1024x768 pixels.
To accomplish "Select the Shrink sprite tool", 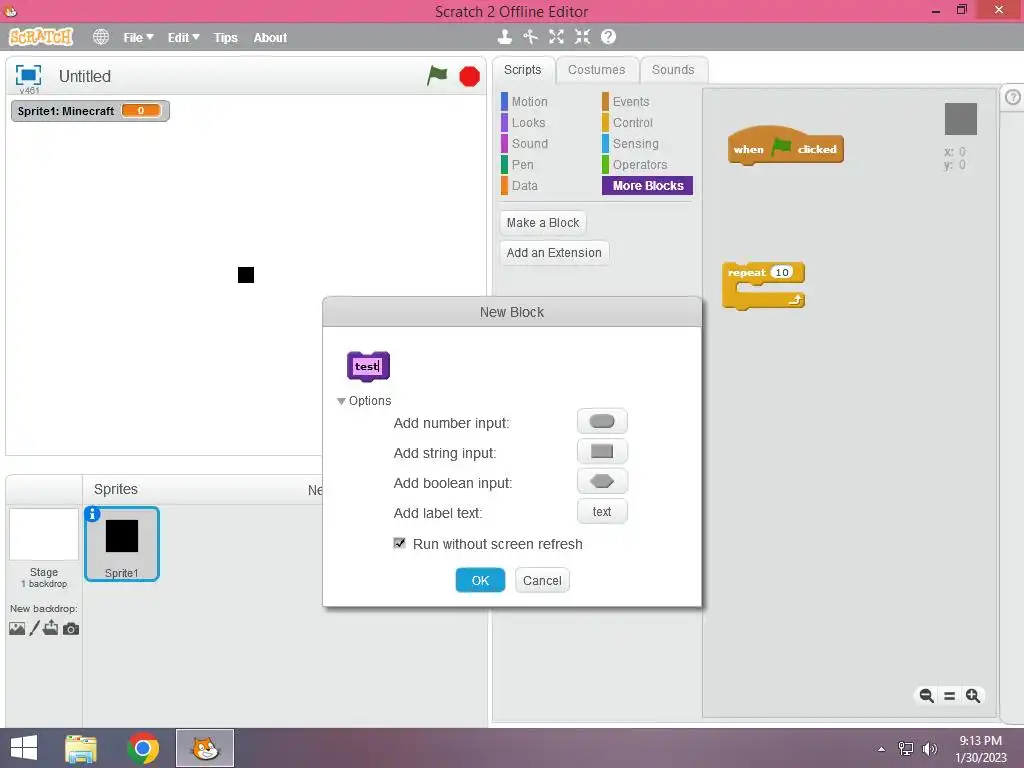I will [582, 37].
